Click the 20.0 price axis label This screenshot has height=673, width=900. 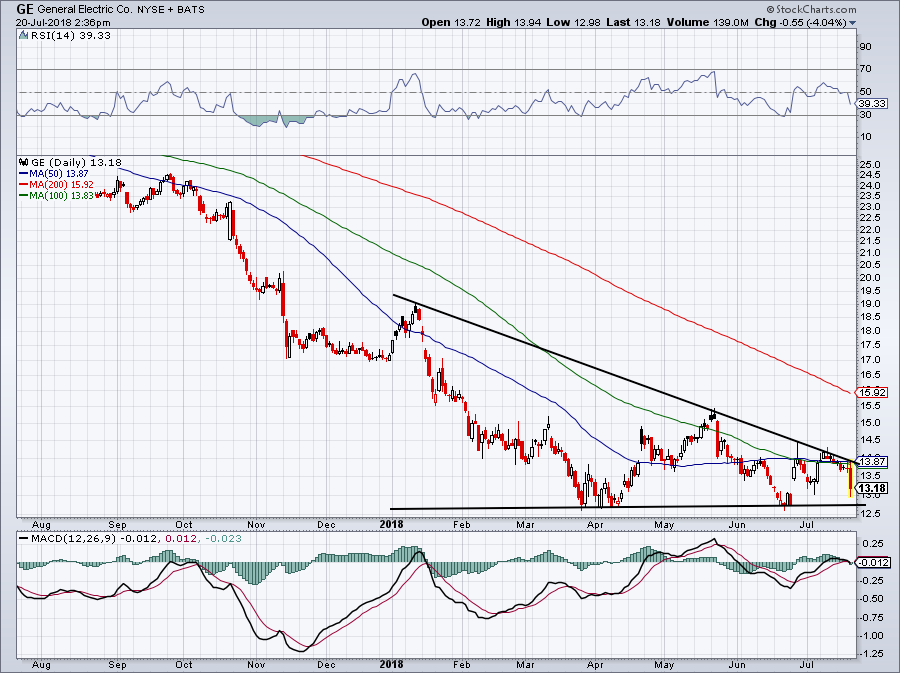[x=870, y=278]
